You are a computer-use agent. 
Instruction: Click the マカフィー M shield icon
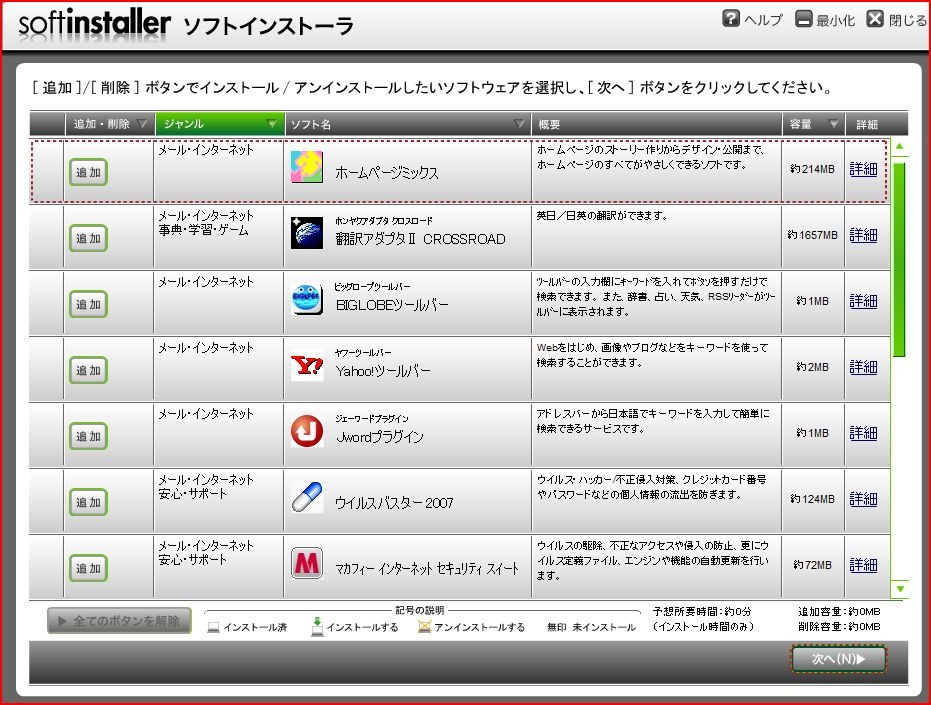[307, 563]
